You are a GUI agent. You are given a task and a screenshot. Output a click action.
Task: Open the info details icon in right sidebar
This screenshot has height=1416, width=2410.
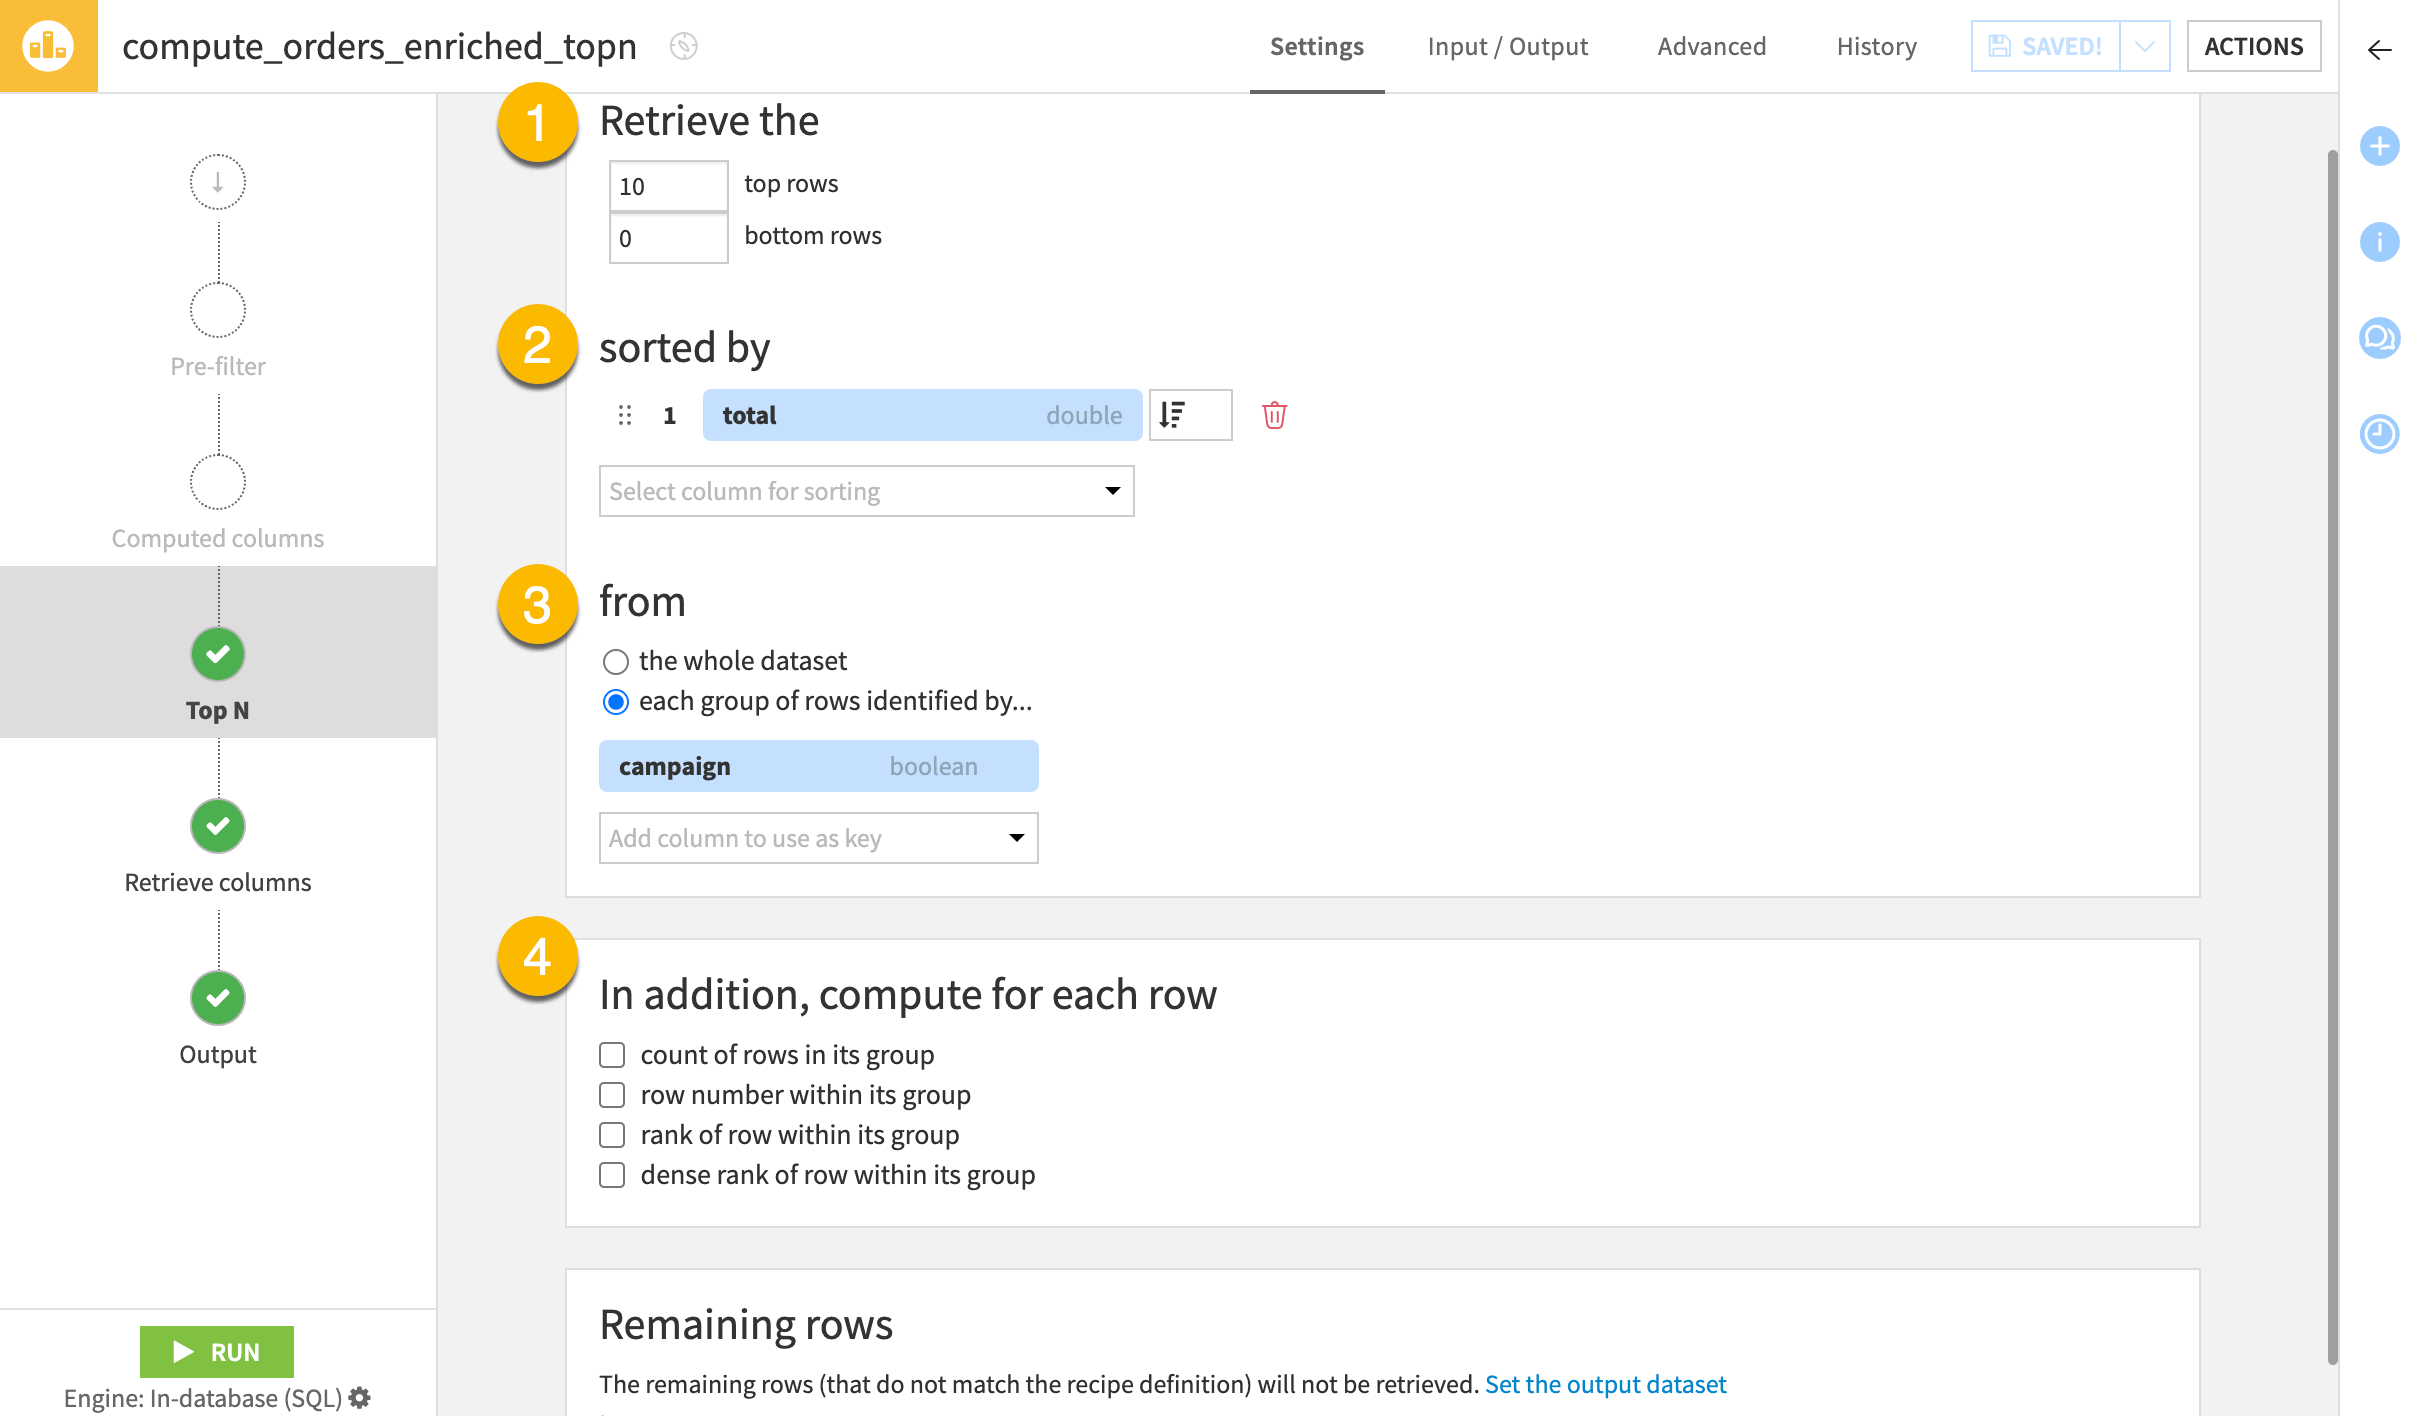point(2379,242)
